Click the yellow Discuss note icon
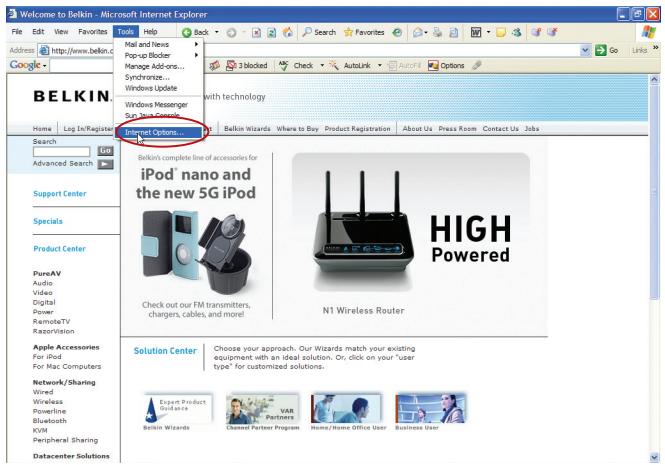The height and width of the screenshot is (465, 665). pyautogui.click(x=501, y=32)
